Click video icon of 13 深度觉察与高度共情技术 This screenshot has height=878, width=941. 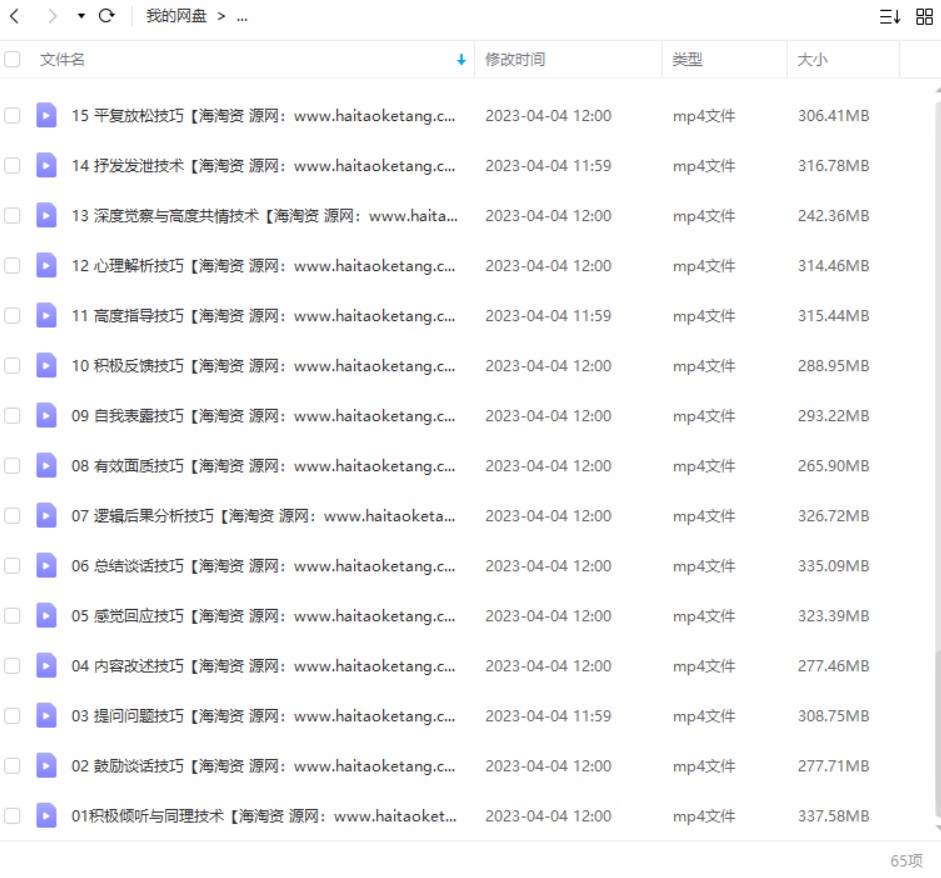point(46,215)
